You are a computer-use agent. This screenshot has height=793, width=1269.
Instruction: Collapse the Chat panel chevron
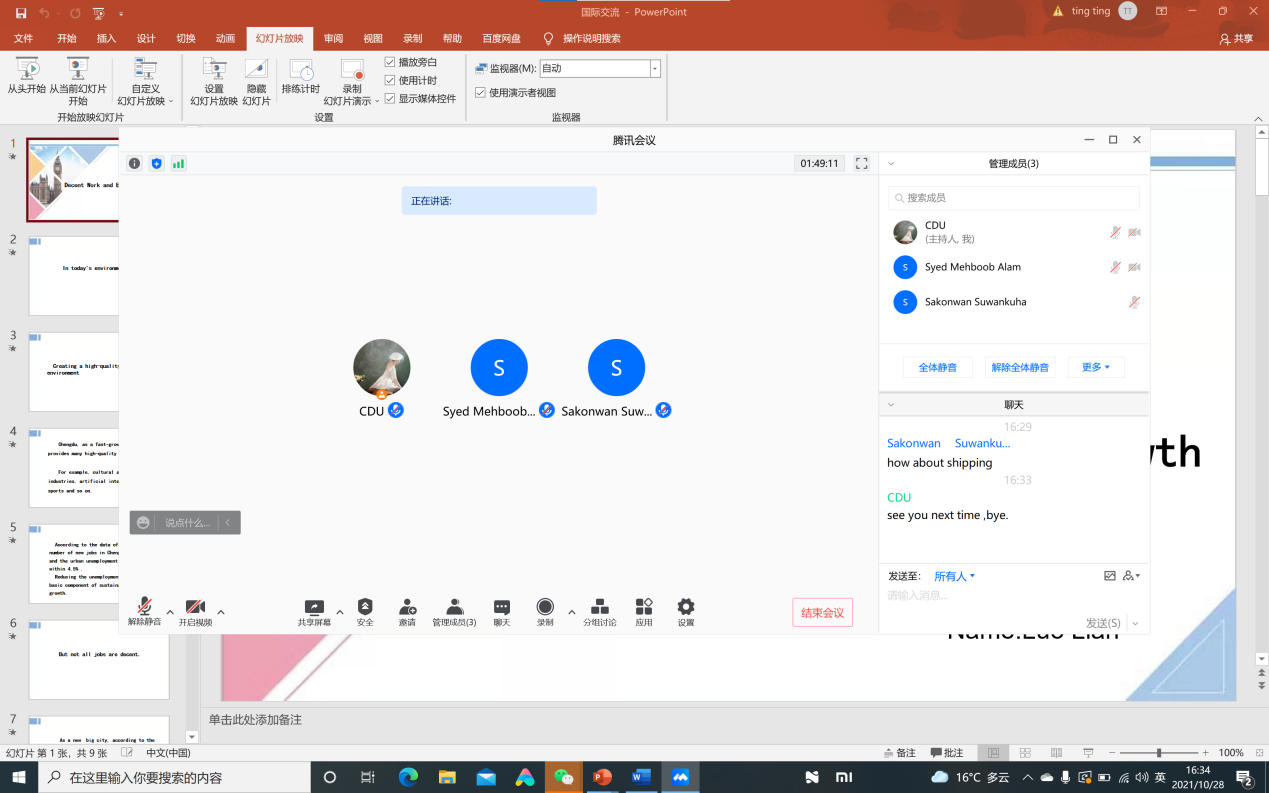pyautogui.click(x=891, y=405)
